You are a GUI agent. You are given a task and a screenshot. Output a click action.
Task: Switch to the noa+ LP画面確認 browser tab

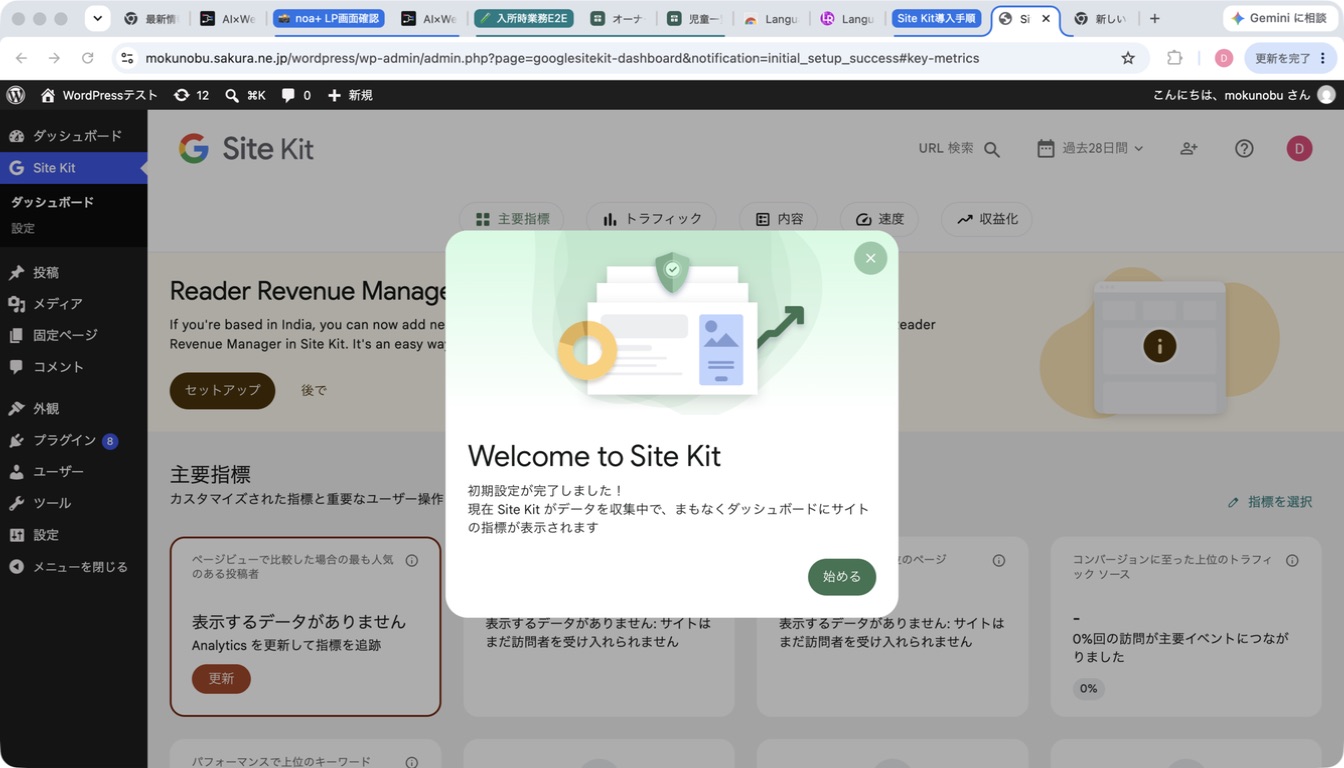(330, 19)
